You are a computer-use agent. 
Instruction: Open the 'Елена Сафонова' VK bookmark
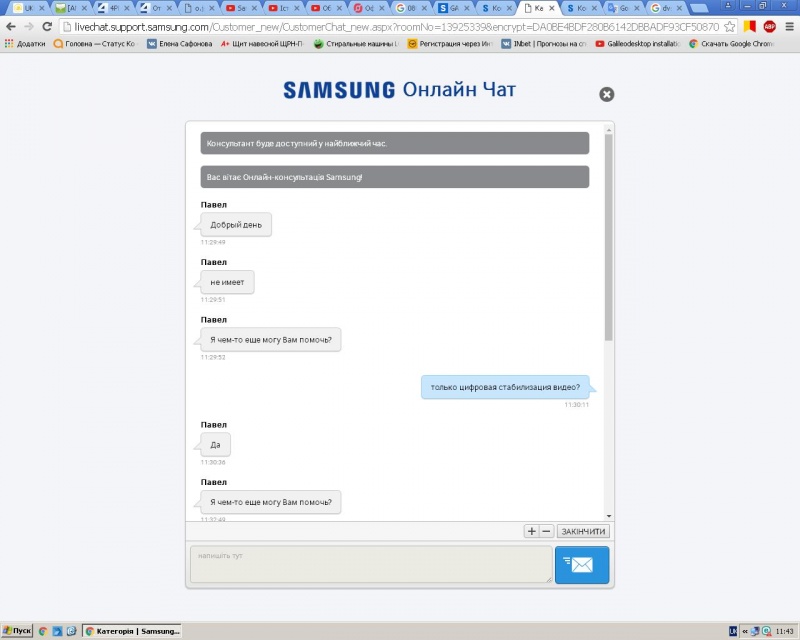pyautogui.click(x=180, y=44)
